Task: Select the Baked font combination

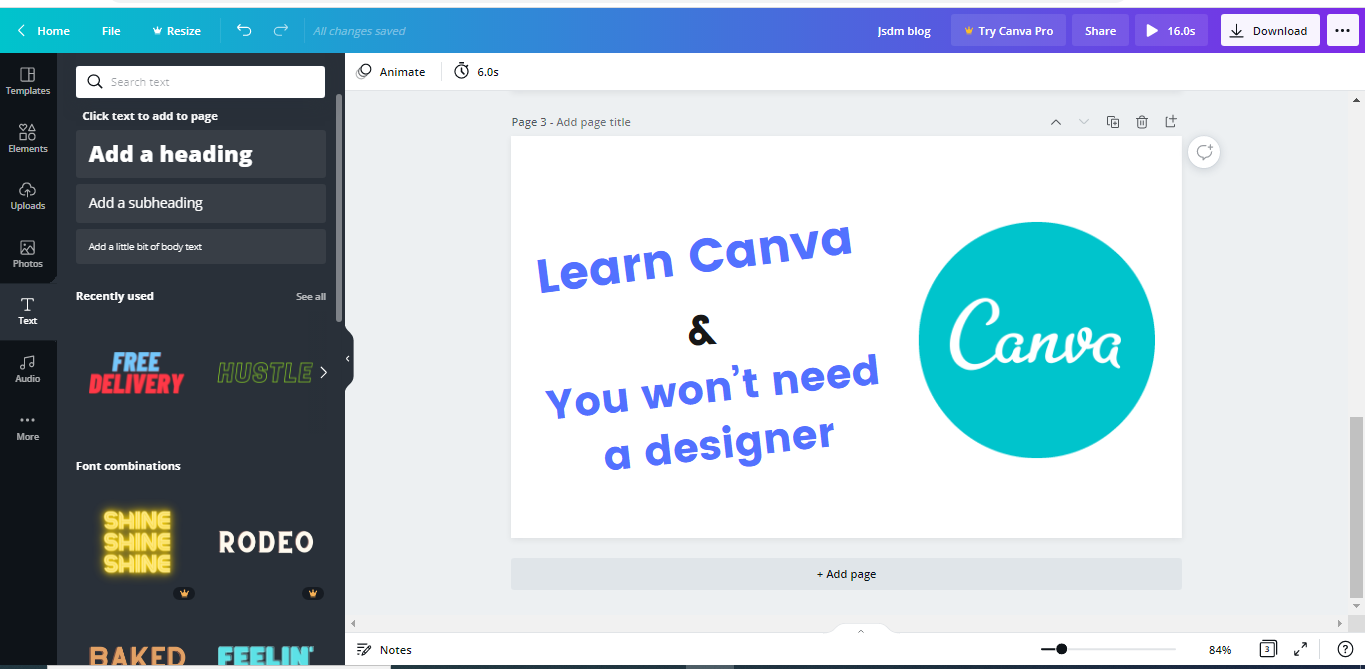Action: tap(137, 655)
